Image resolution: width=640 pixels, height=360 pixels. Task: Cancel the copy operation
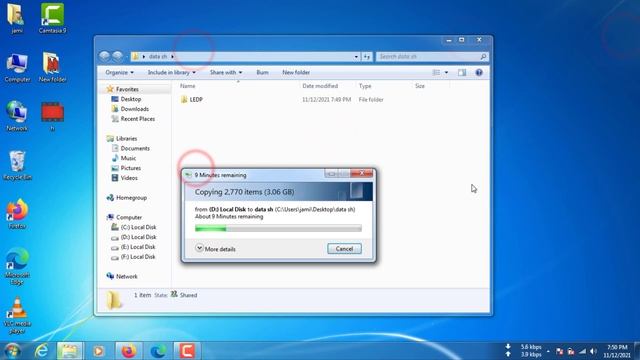click(x=344, y=249)
